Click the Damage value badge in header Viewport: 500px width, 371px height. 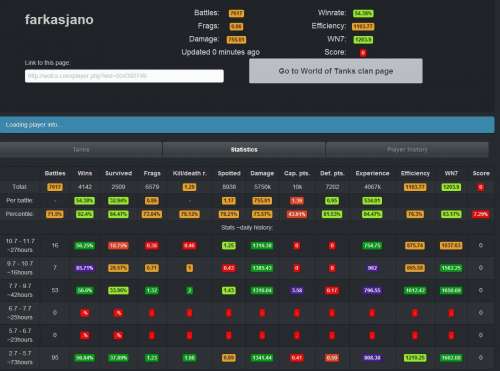tap(236, 40)
